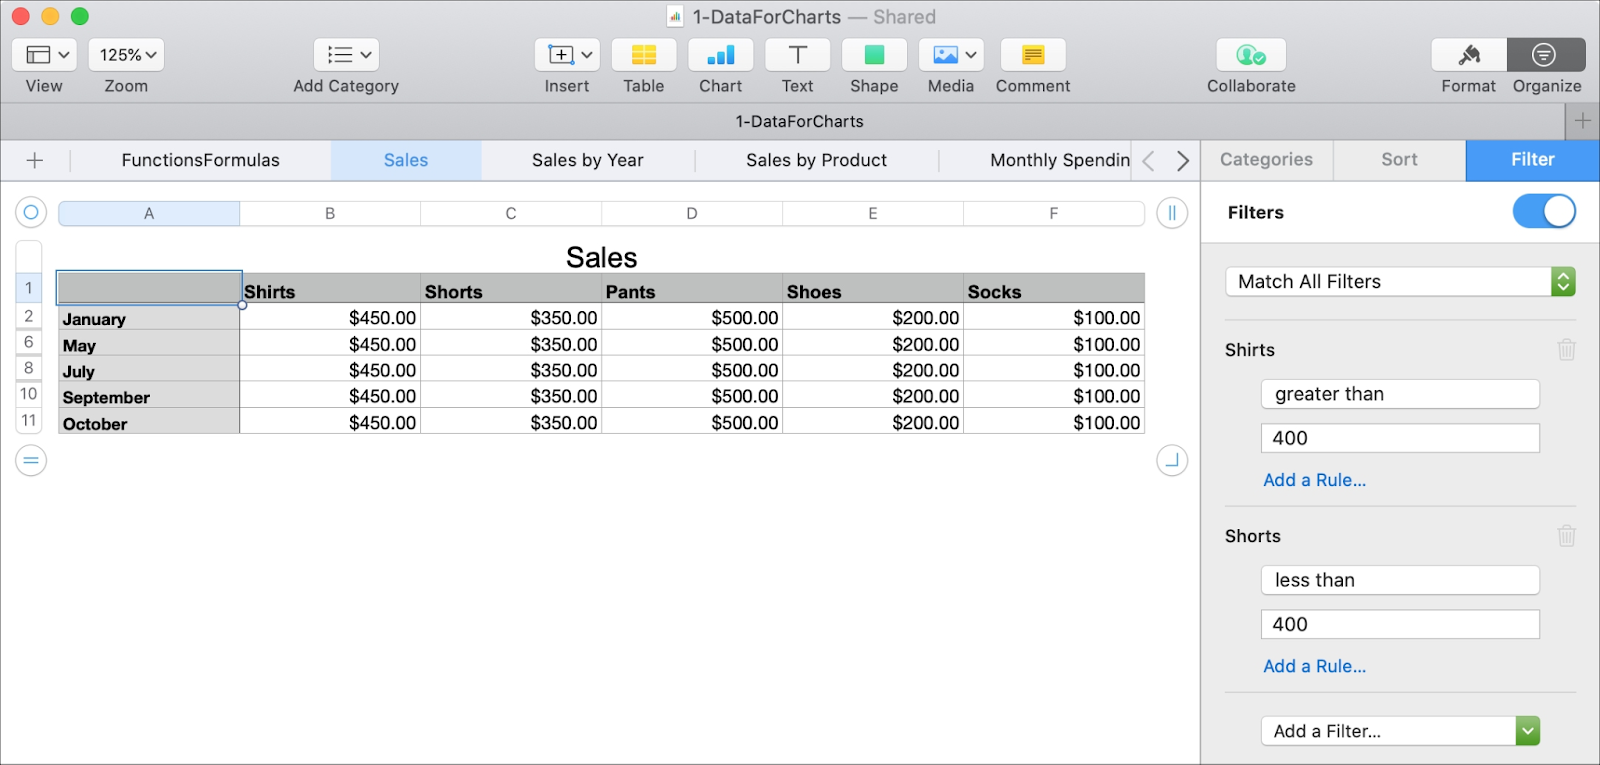Select the July Shoes $200.00 cell

(873, 370)
